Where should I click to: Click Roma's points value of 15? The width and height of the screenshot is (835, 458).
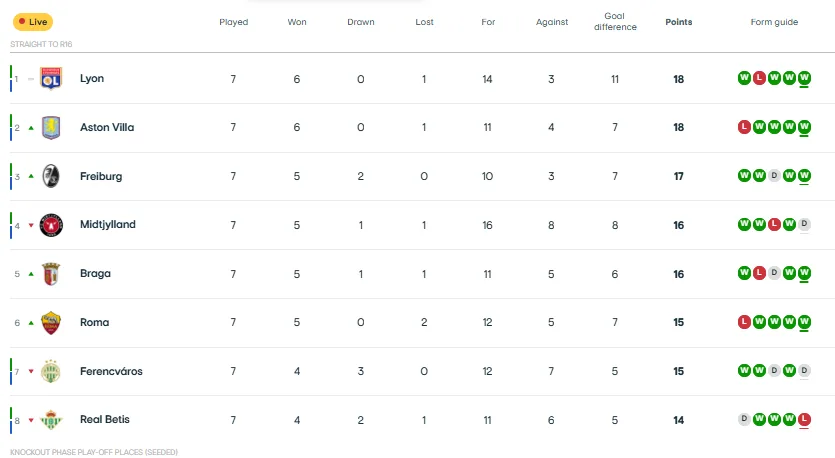pyautogui.click(x=678, y=323)
